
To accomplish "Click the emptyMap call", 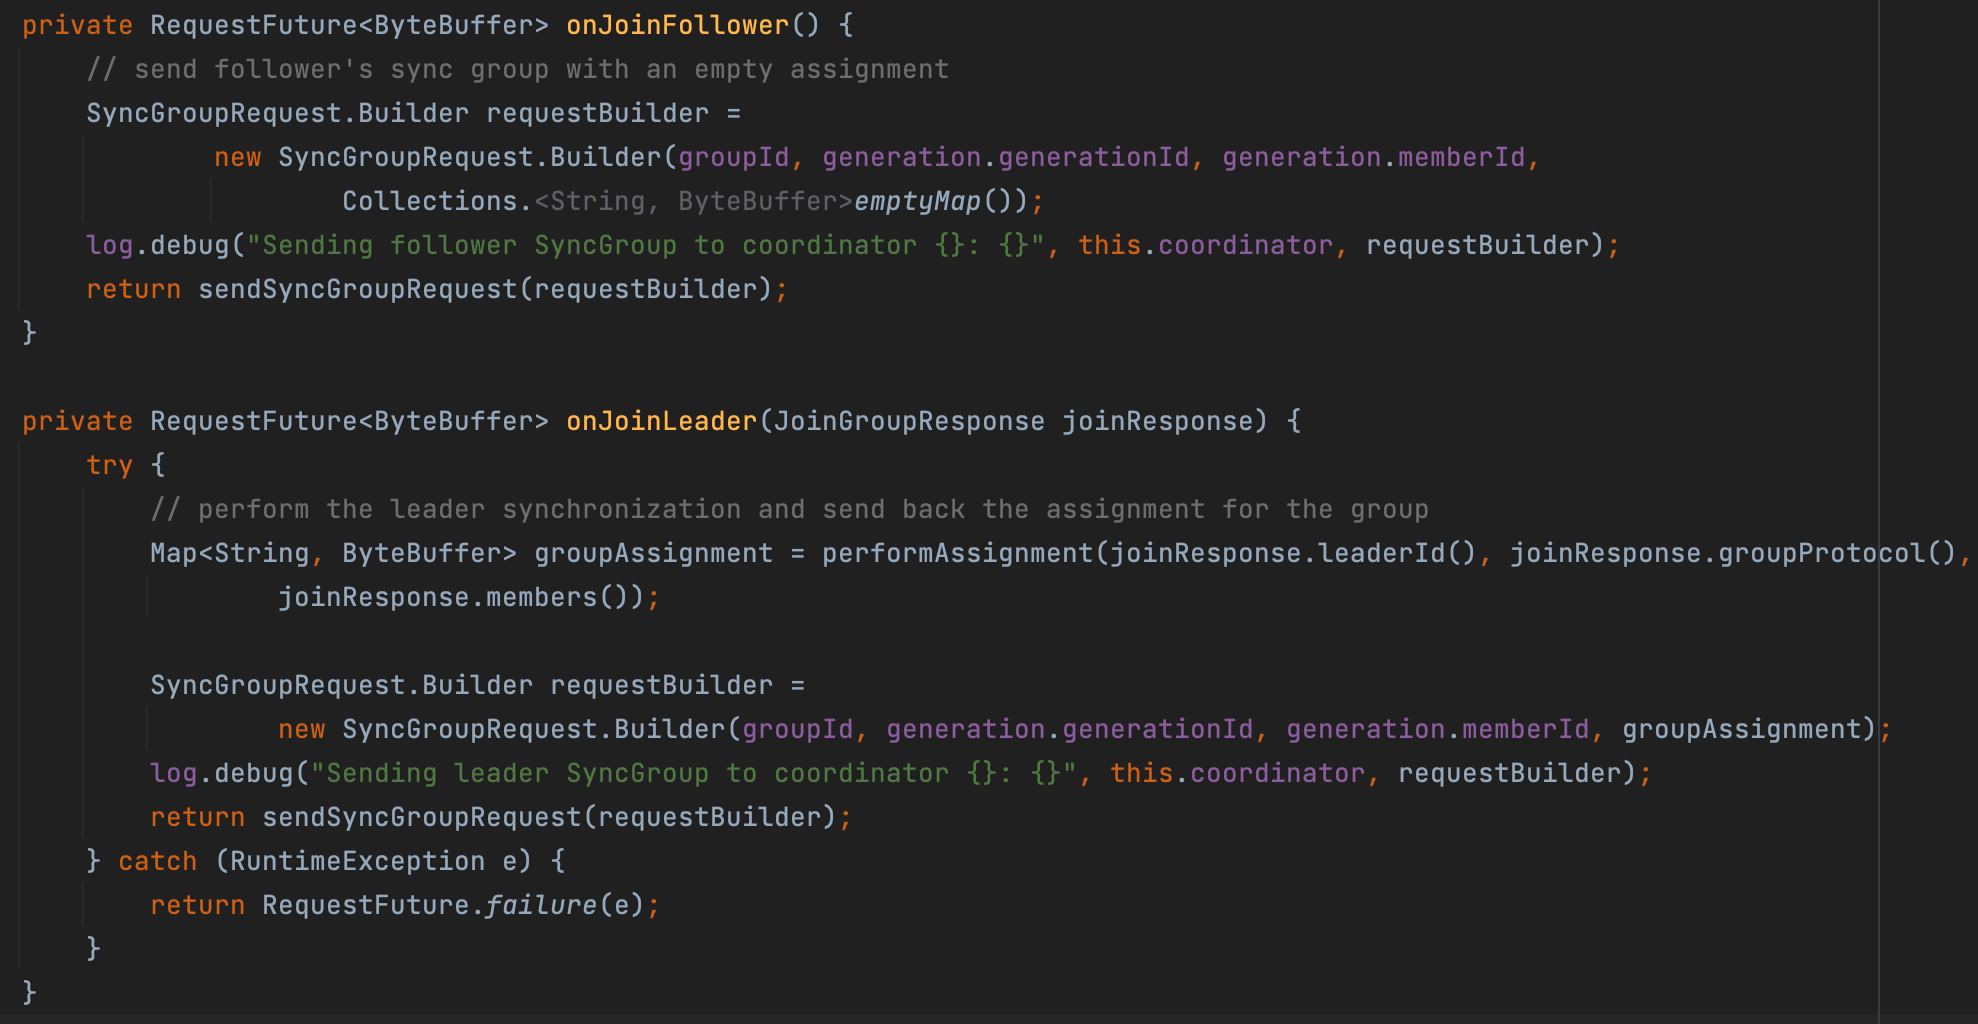I will tap(917, 201).
